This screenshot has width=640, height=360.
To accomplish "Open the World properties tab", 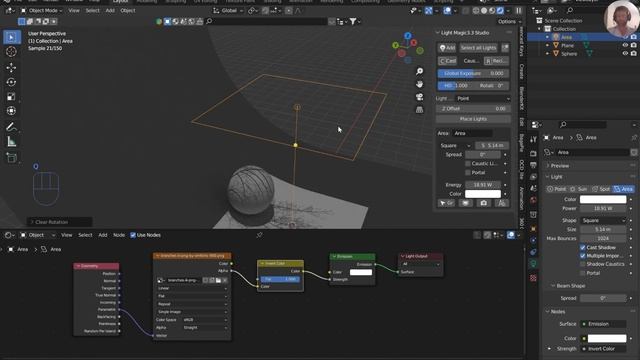I will pyautogui.click(x=533, y=200).
